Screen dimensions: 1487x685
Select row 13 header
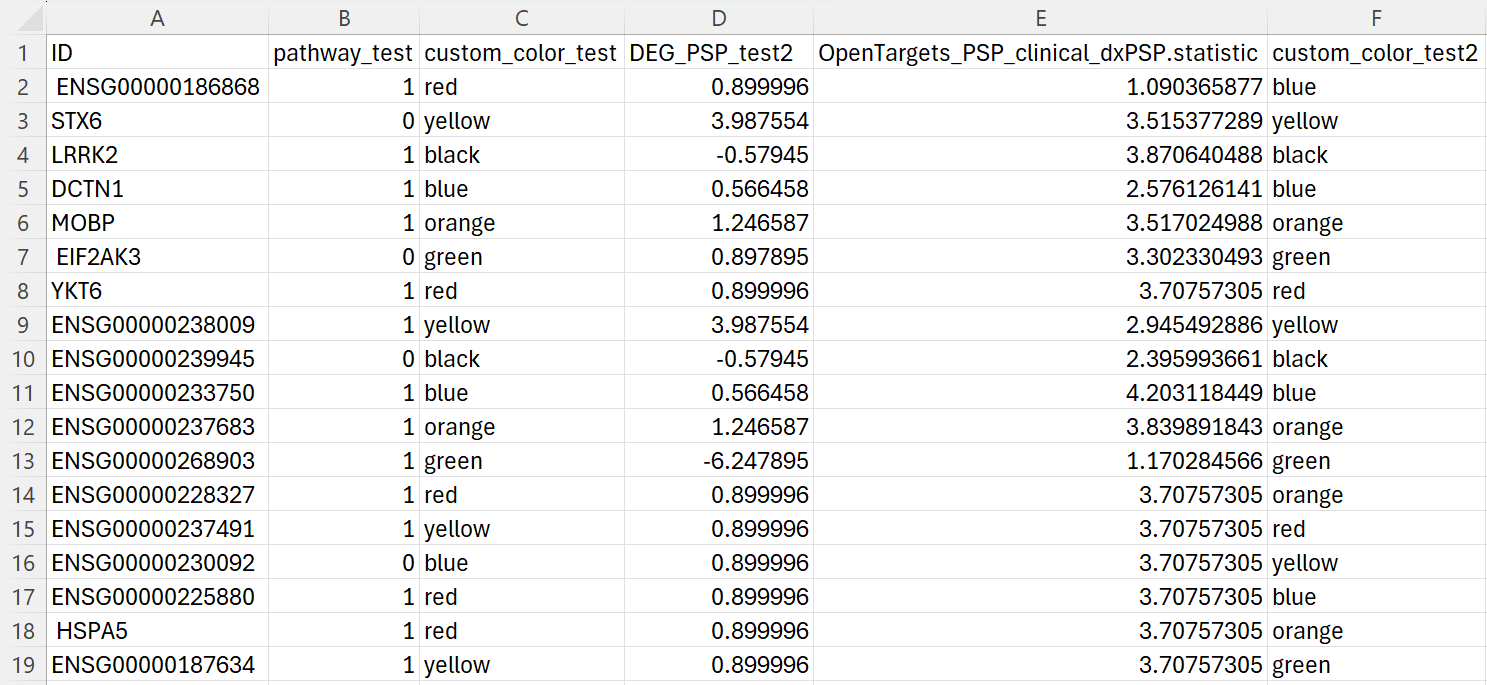[24, 460]
